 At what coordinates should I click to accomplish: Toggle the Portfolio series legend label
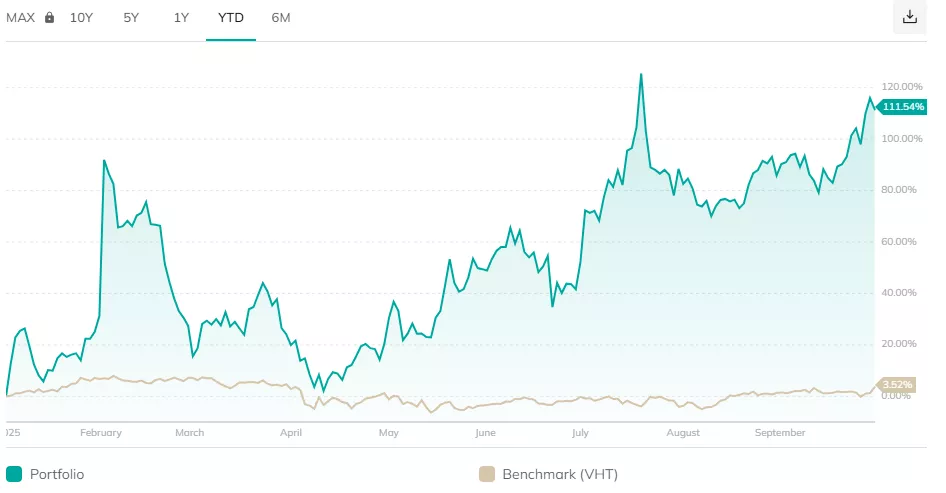[57, 474]
